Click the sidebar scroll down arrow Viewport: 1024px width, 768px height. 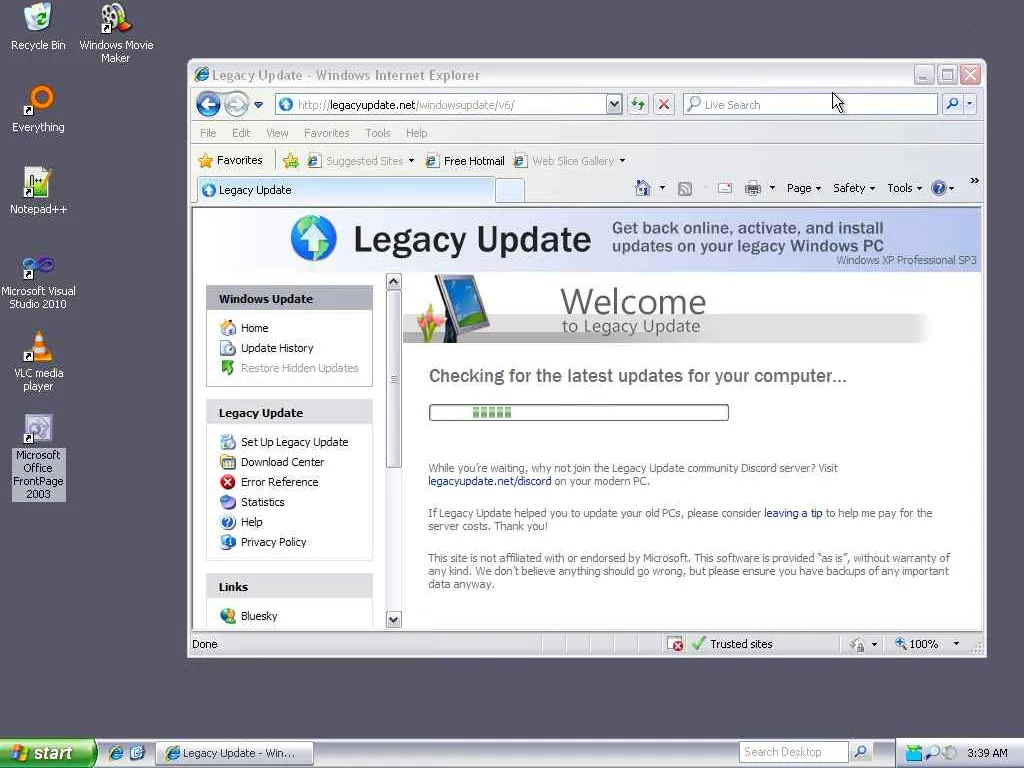pyautogui.click(x=394, y=619)
